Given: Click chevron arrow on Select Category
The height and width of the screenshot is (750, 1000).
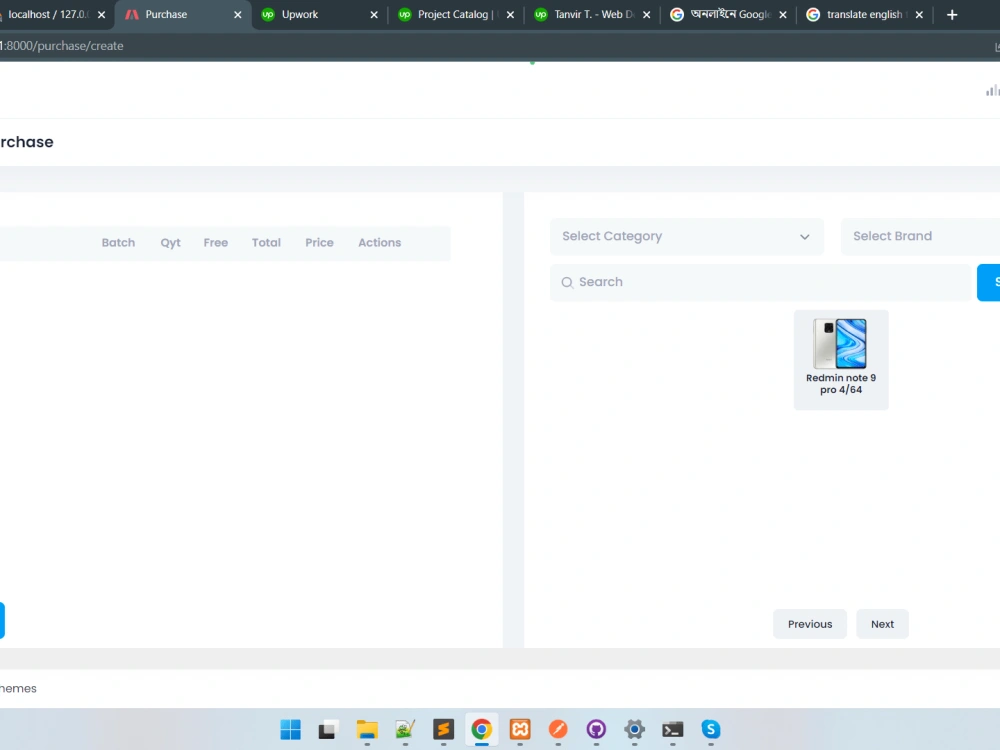Looking at the screenshot, I should [x=804, y=237].
